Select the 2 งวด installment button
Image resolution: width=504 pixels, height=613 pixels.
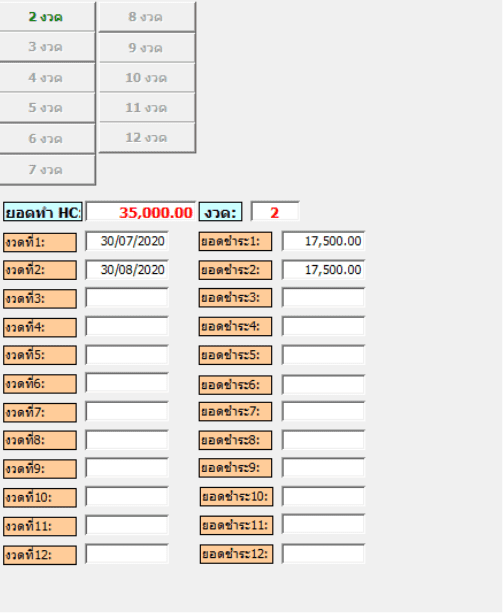click(x=46, y=17)
